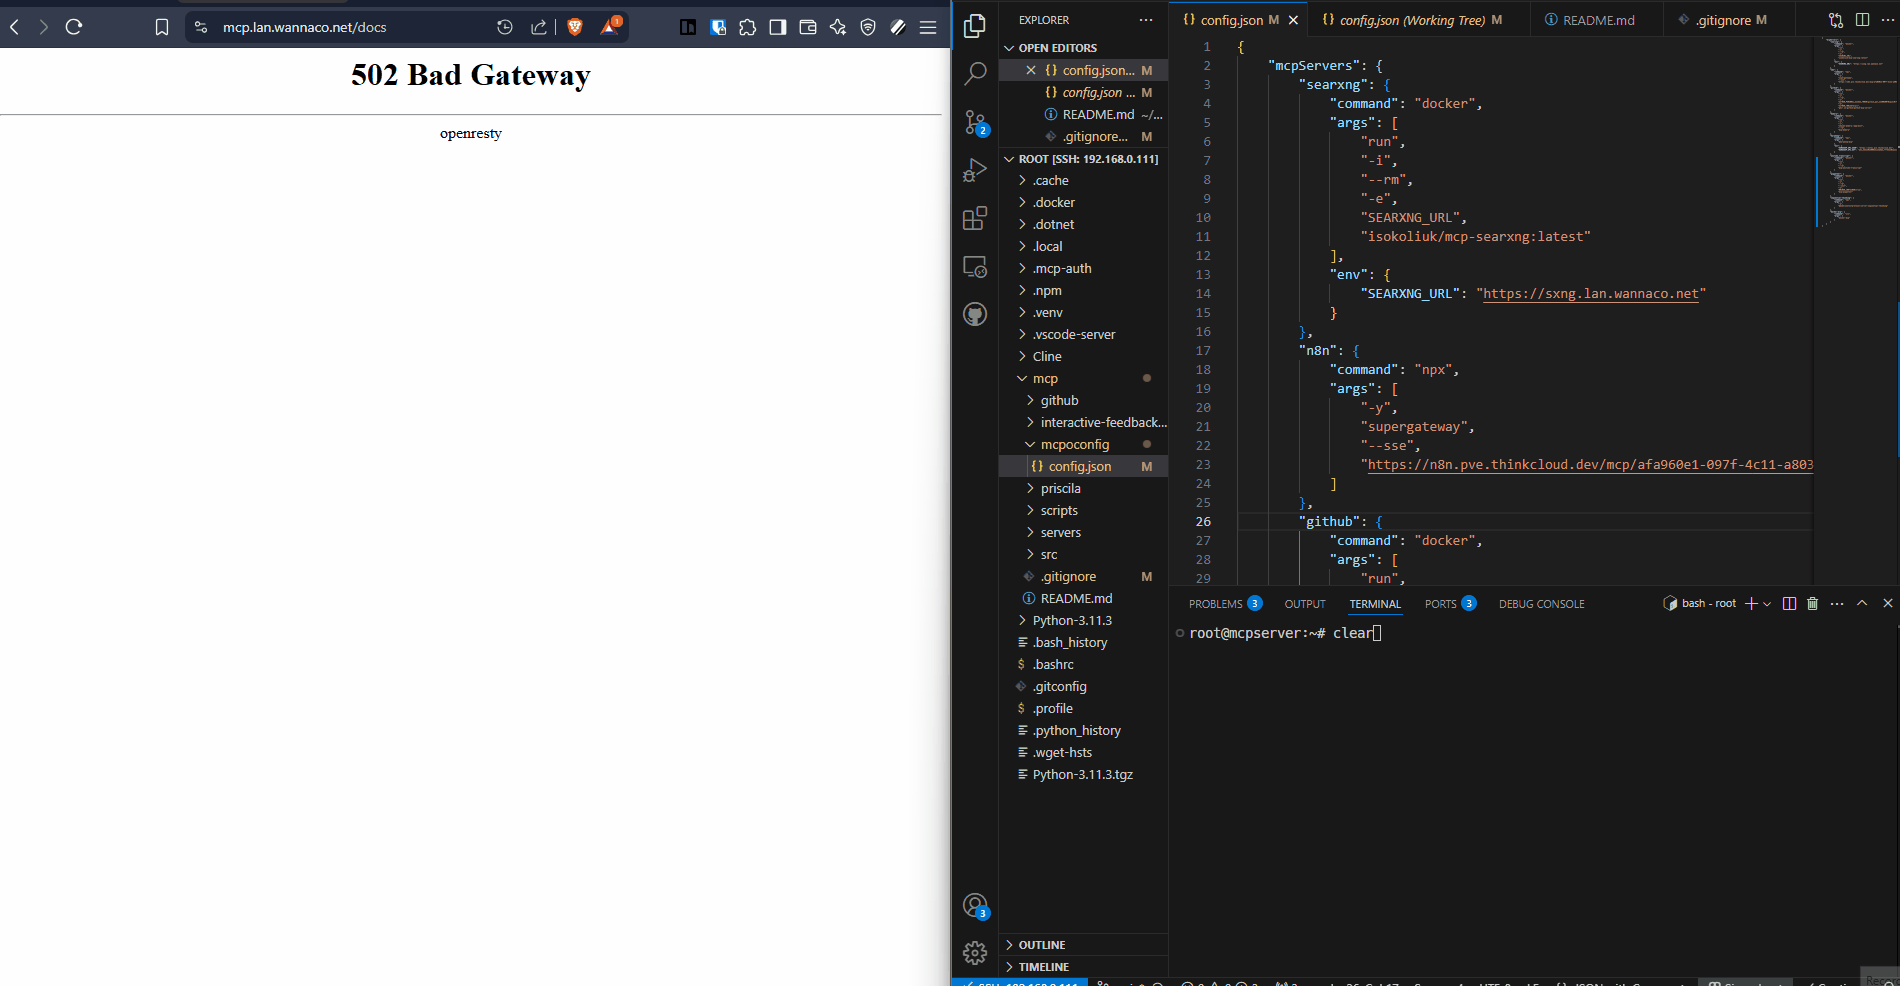Switch to the DEBUG CONSOLE tab

pyautogui.click(x=1541, y=604)
